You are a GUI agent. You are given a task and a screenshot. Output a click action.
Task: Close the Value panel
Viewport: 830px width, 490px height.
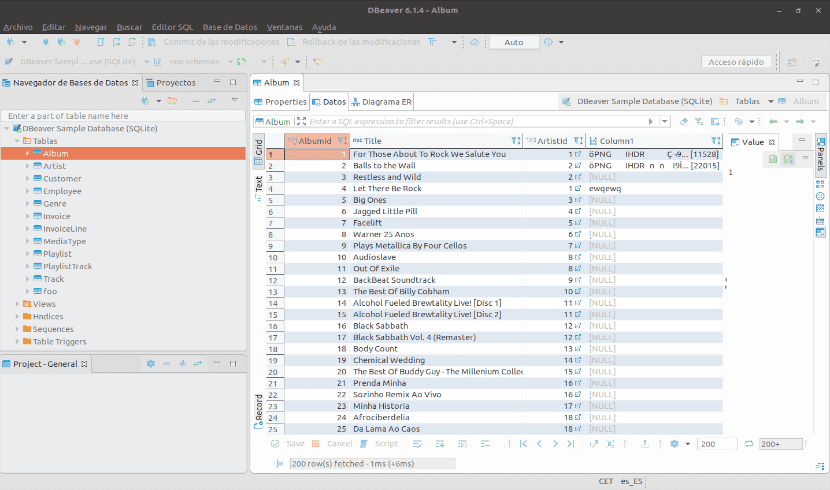[x=772, y=142]
